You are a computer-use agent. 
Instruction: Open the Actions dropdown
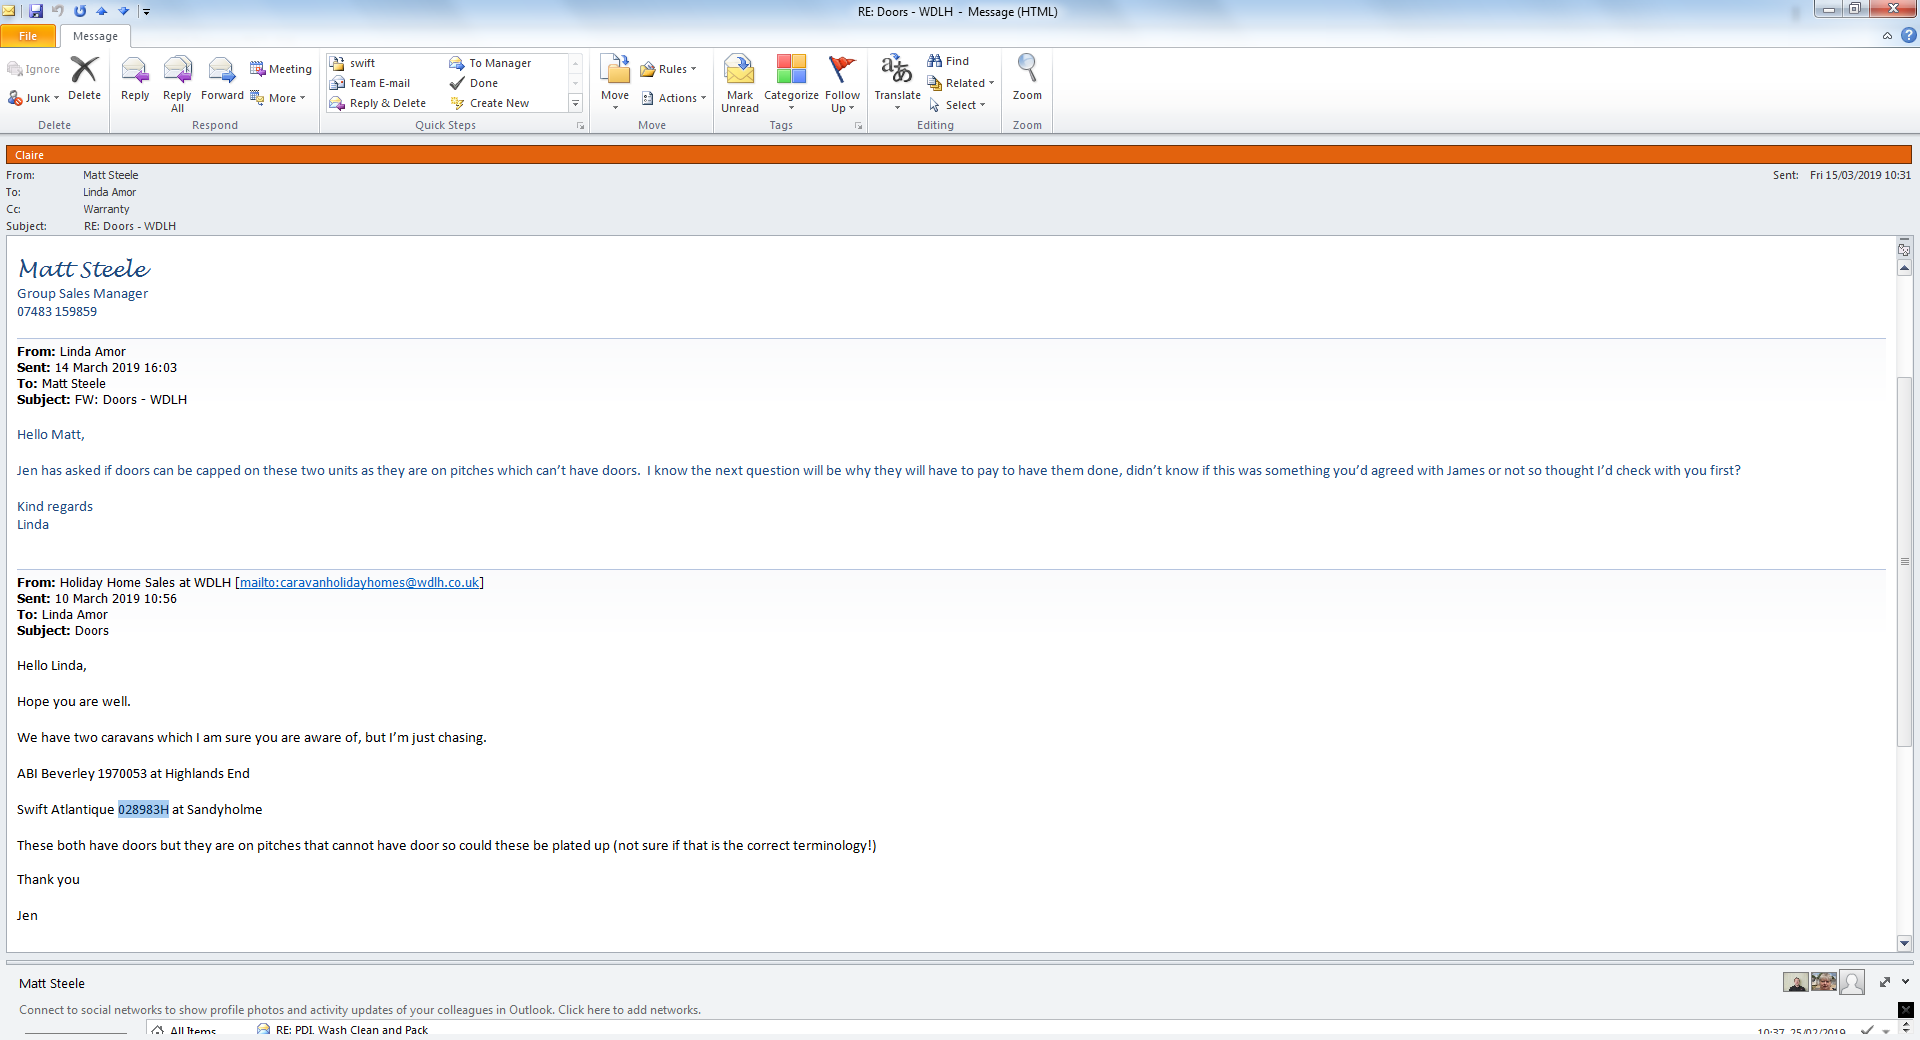pyautogui.click(x=674, y=98)
